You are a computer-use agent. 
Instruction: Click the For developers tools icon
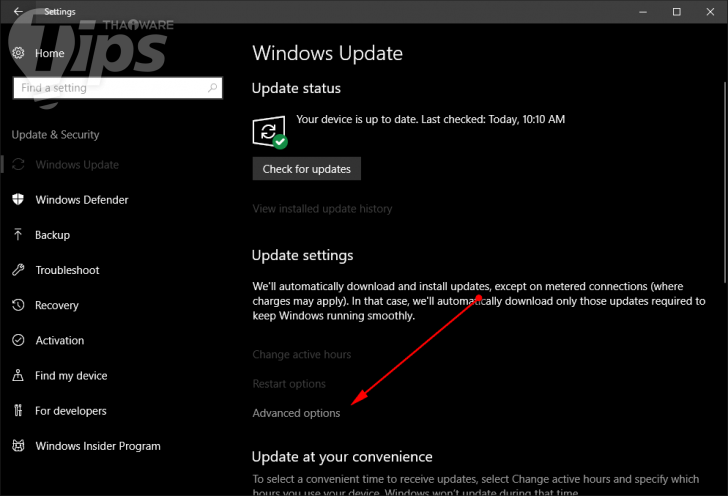point(18,410)
